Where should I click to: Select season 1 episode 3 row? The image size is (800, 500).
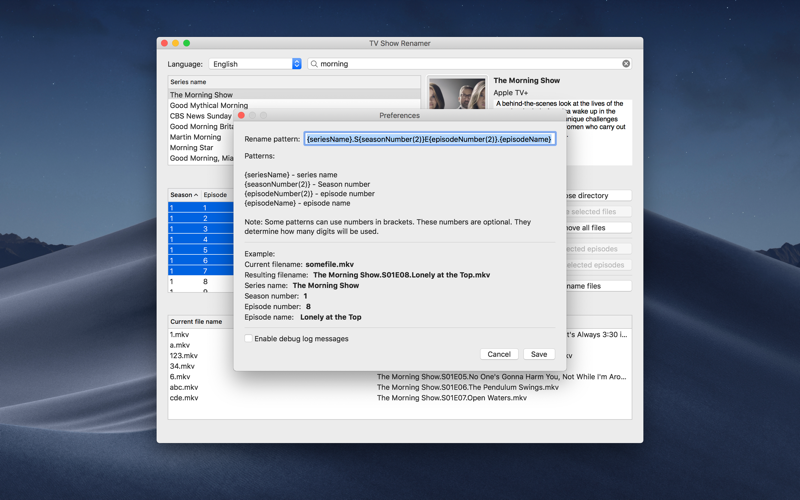point(201,229)
